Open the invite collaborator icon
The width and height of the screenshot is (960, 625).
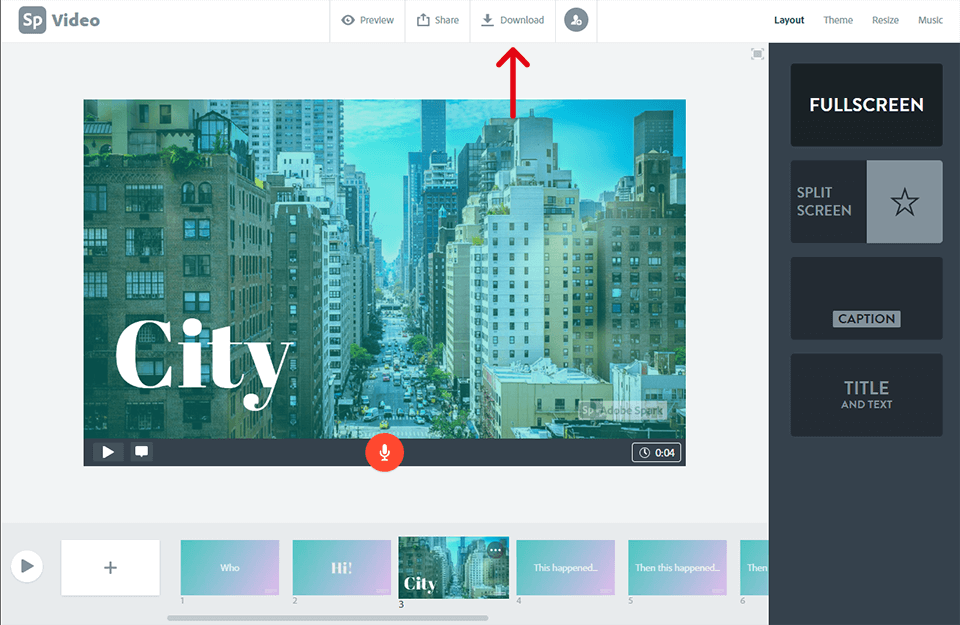[576, 20]
